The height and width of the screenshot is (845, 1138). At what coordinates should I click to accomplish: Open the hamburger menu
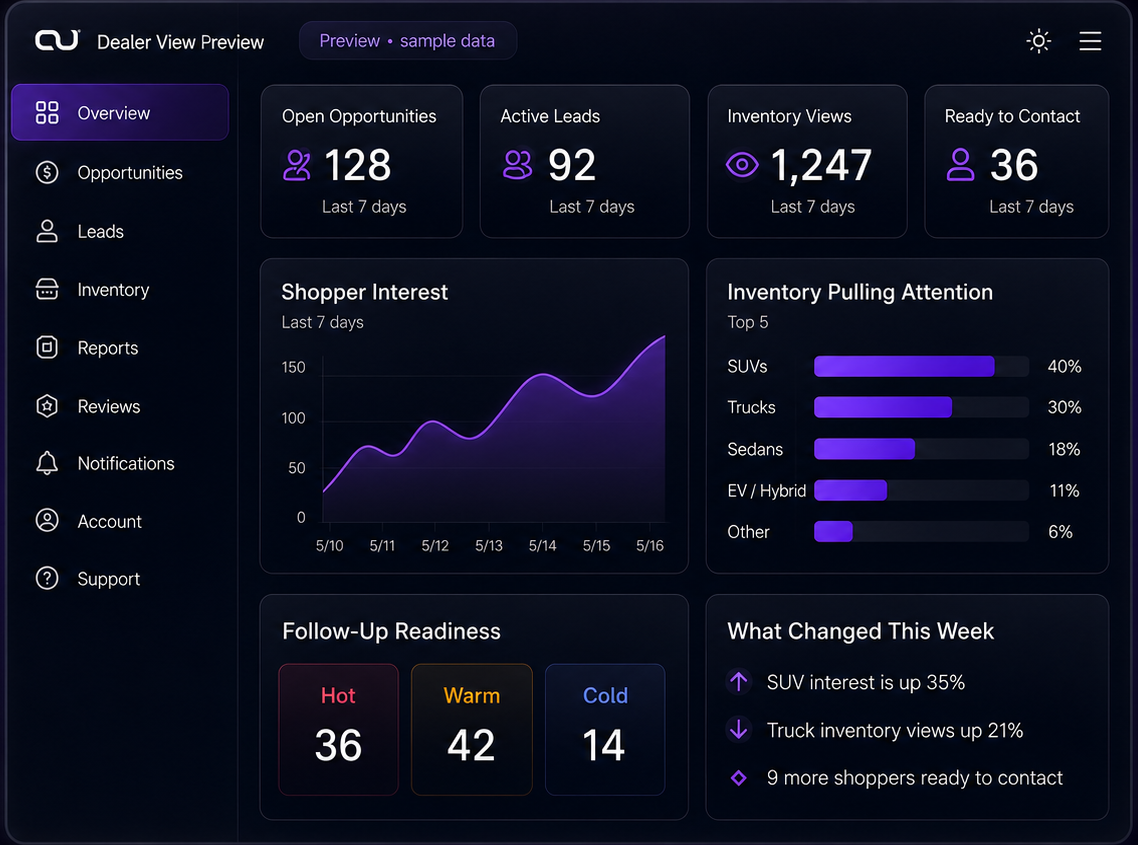click(1090, 41)
